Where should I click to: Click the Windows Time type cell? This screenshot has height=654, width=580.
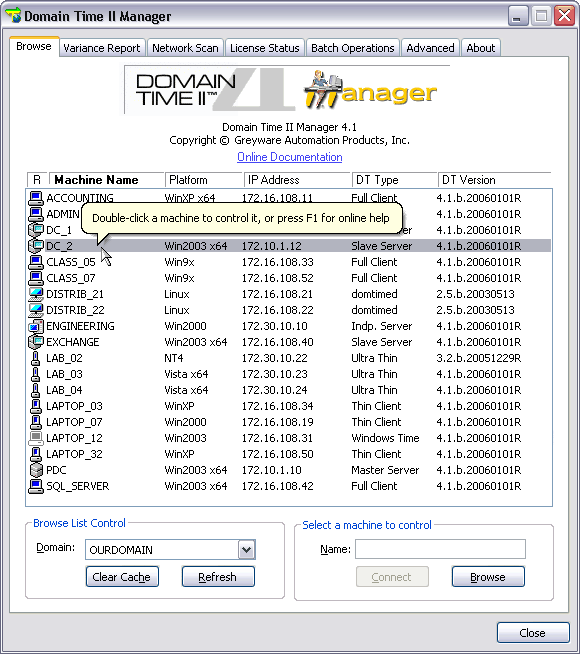pyautogui.click(x=385, y=438)
